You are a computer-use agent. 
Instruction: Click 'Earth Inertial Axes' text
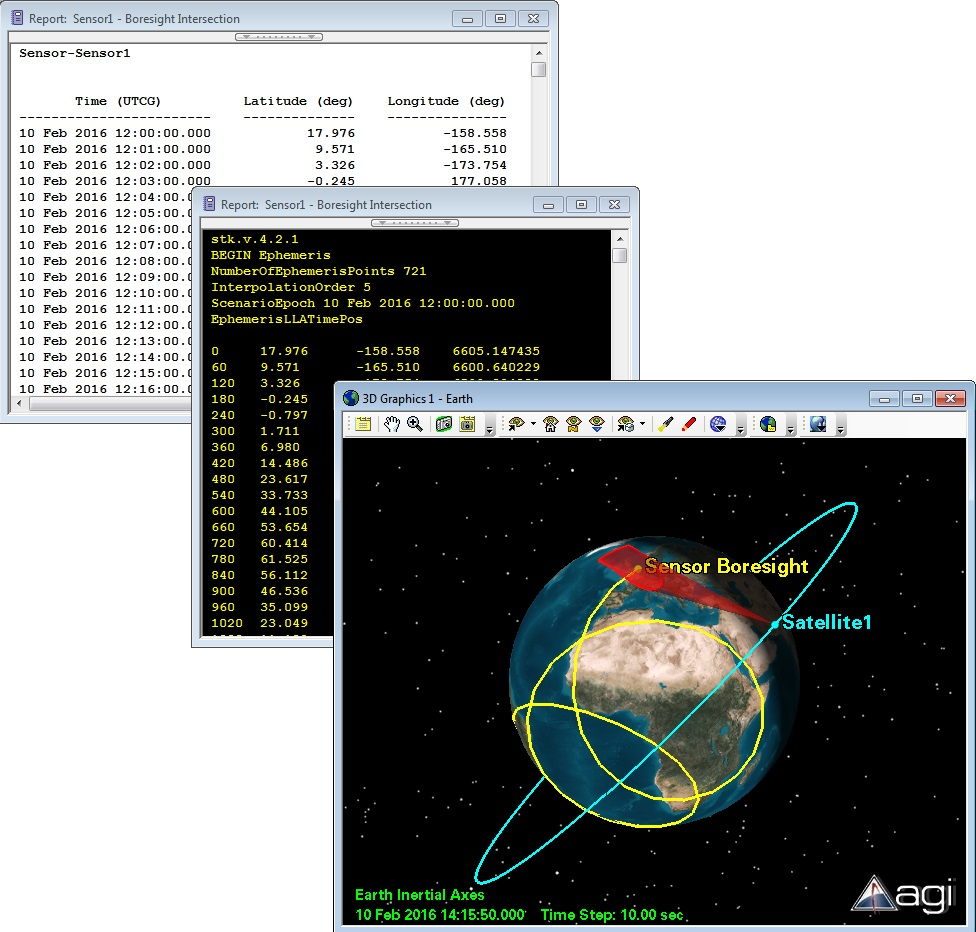(x=420, y=895)
